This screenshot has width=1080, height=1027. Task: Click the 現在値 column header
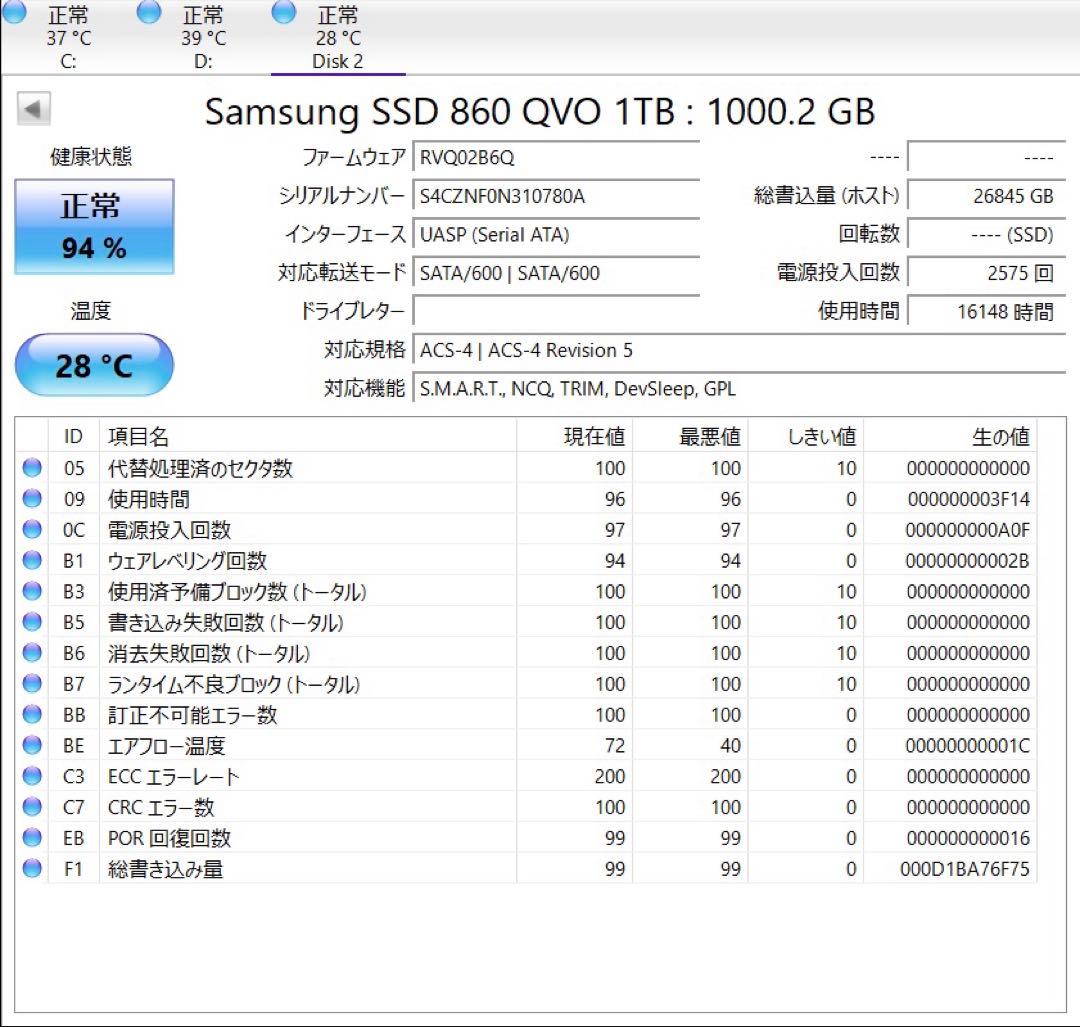pos(574,436)
